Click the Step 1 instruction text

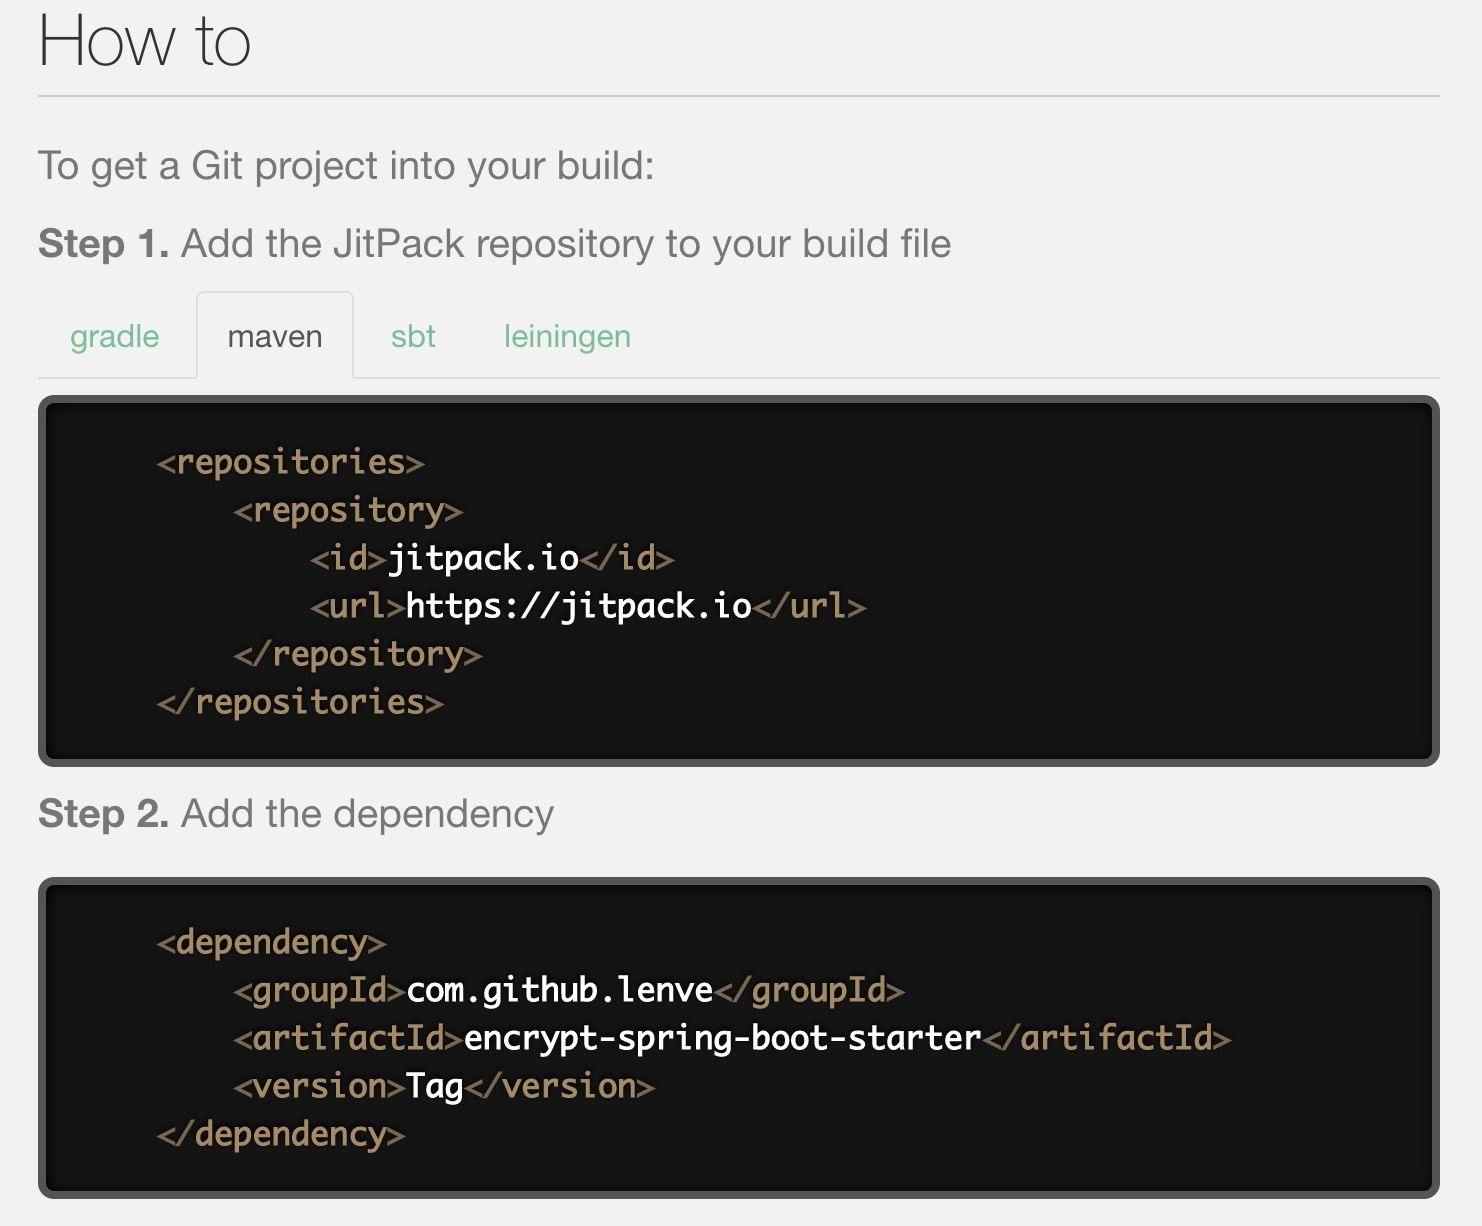pos(496,243)
